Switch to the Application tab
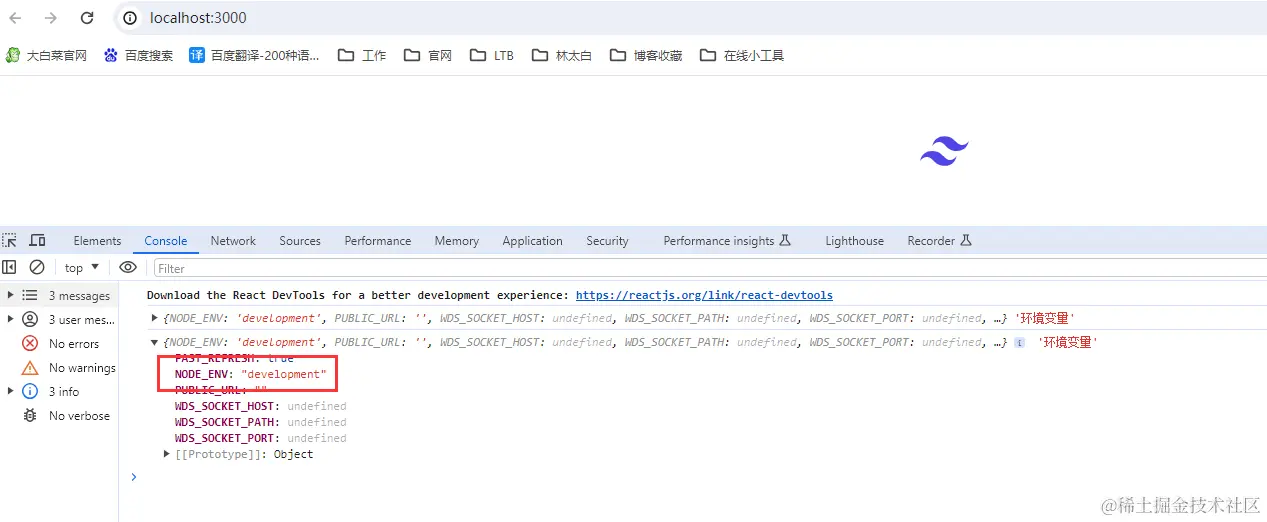 pyautogui.click(x=532, y=241)
